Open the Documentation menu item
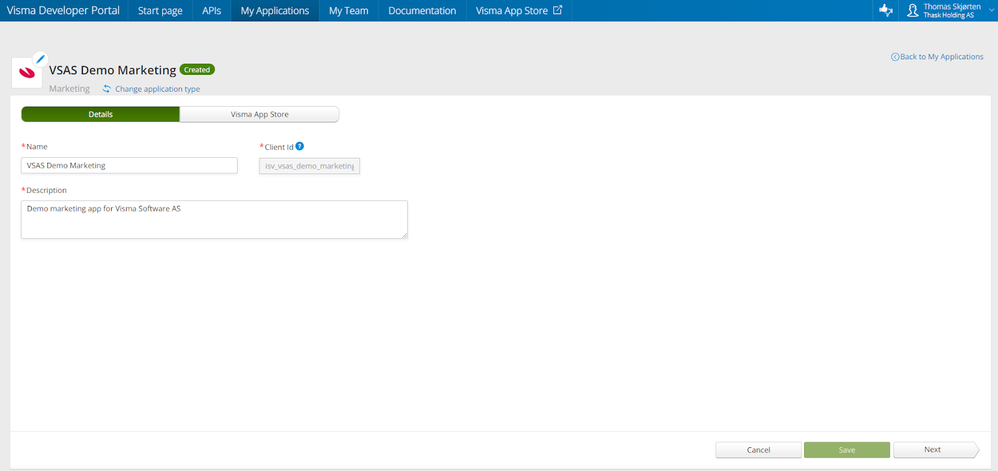 point(422,11)
